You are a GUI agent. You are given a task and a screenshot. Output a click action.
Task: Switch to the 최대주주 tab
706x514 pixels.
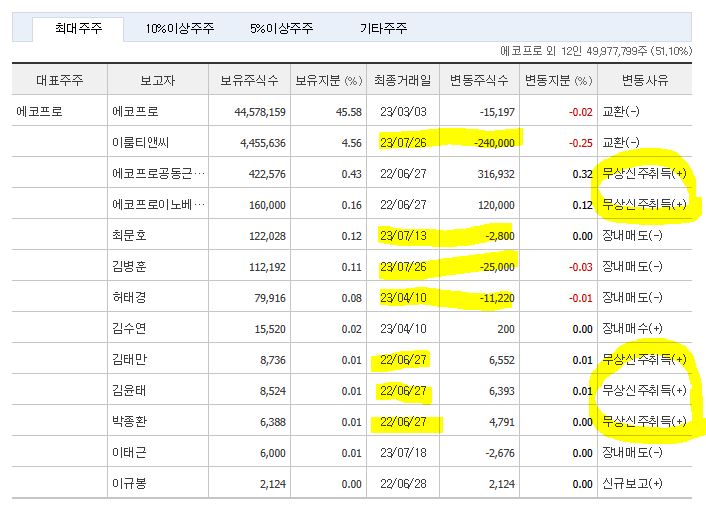[78, 29]
